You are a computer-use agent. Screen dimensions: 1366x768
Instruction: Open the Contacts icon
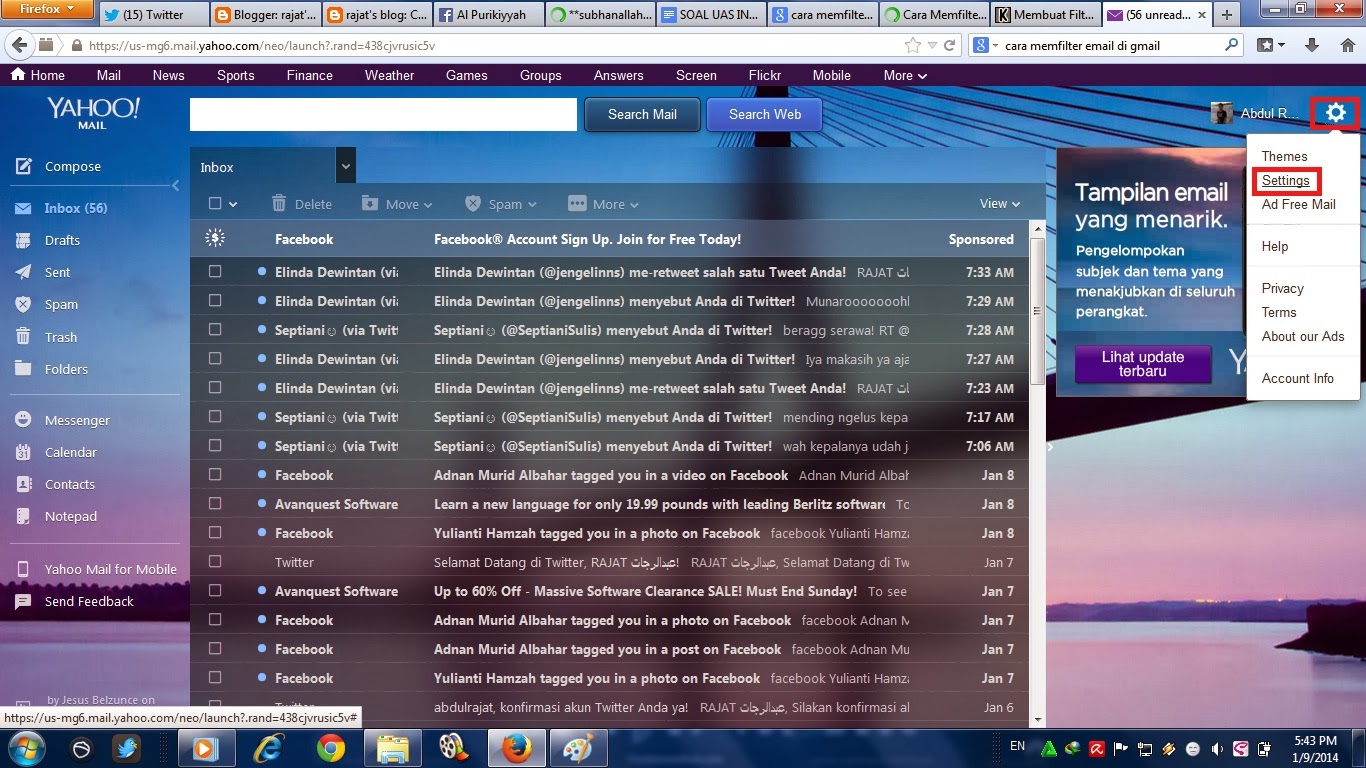tap(23, 484)
